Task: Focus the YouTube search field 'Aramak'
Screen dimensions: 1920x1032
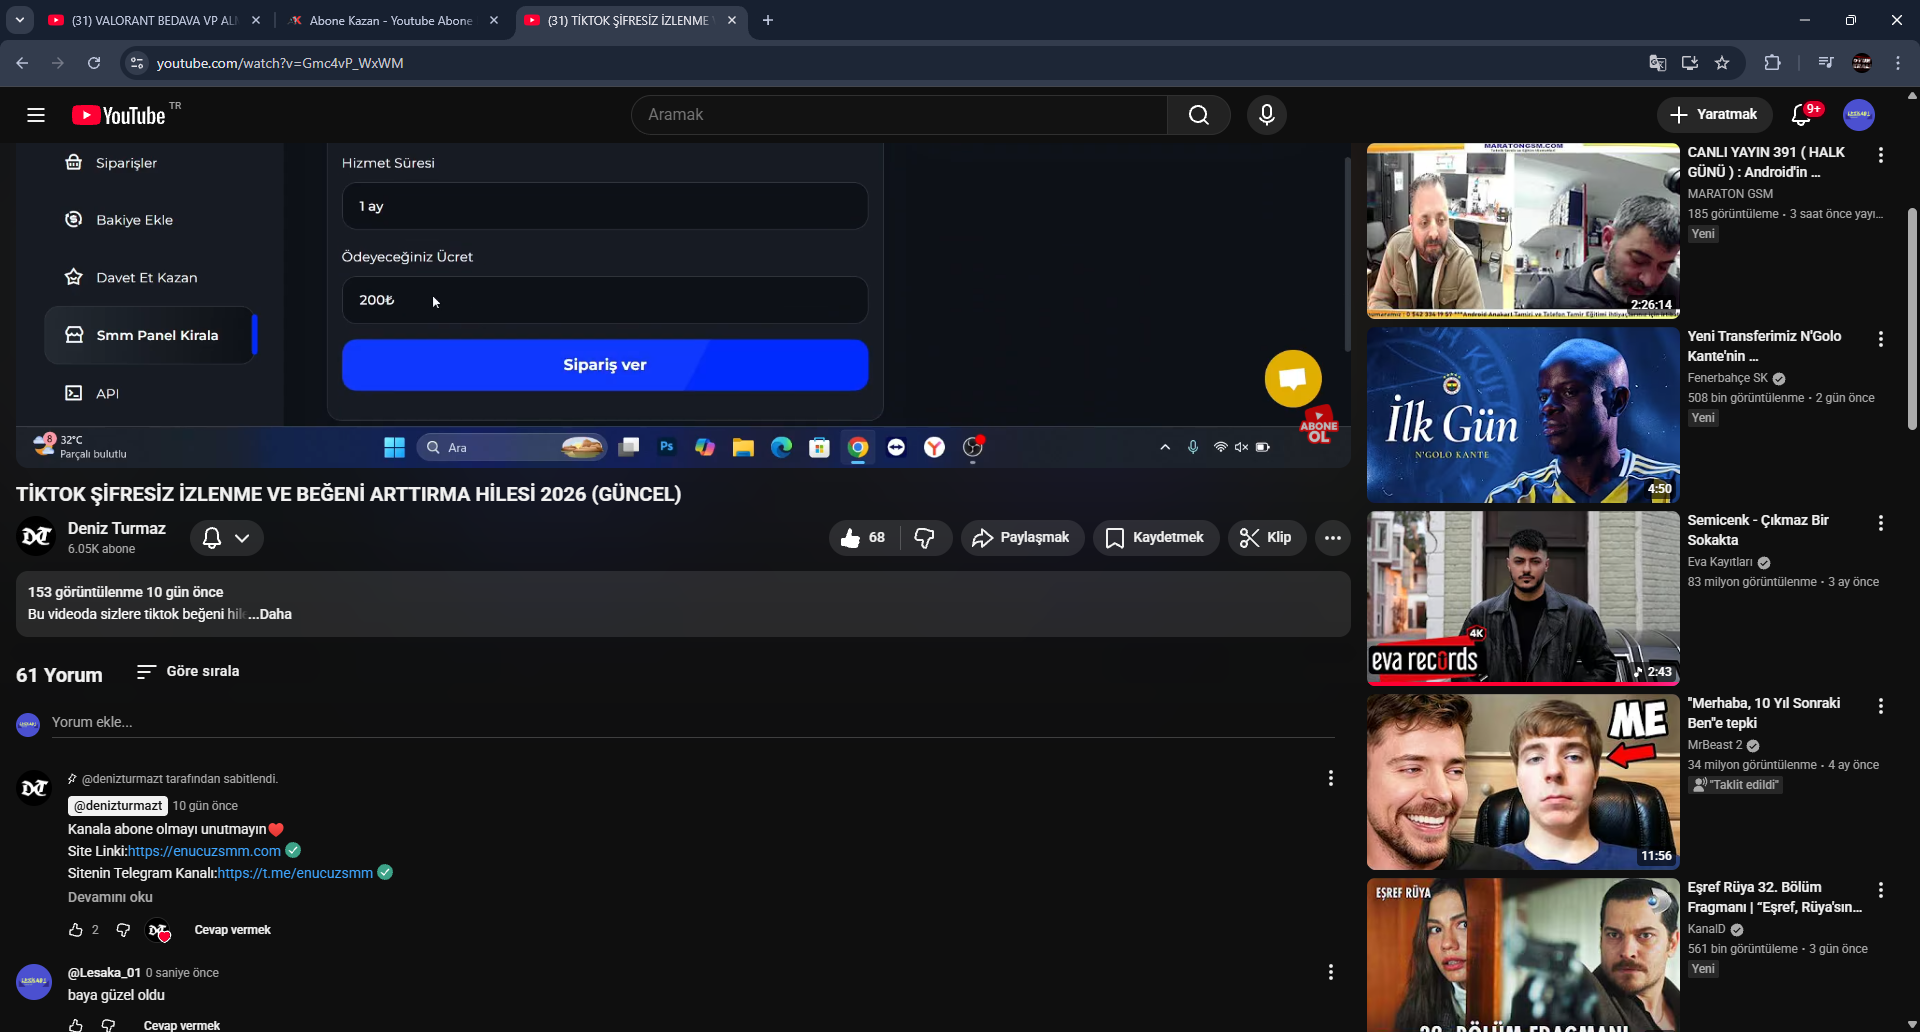Action: (899, 115)
